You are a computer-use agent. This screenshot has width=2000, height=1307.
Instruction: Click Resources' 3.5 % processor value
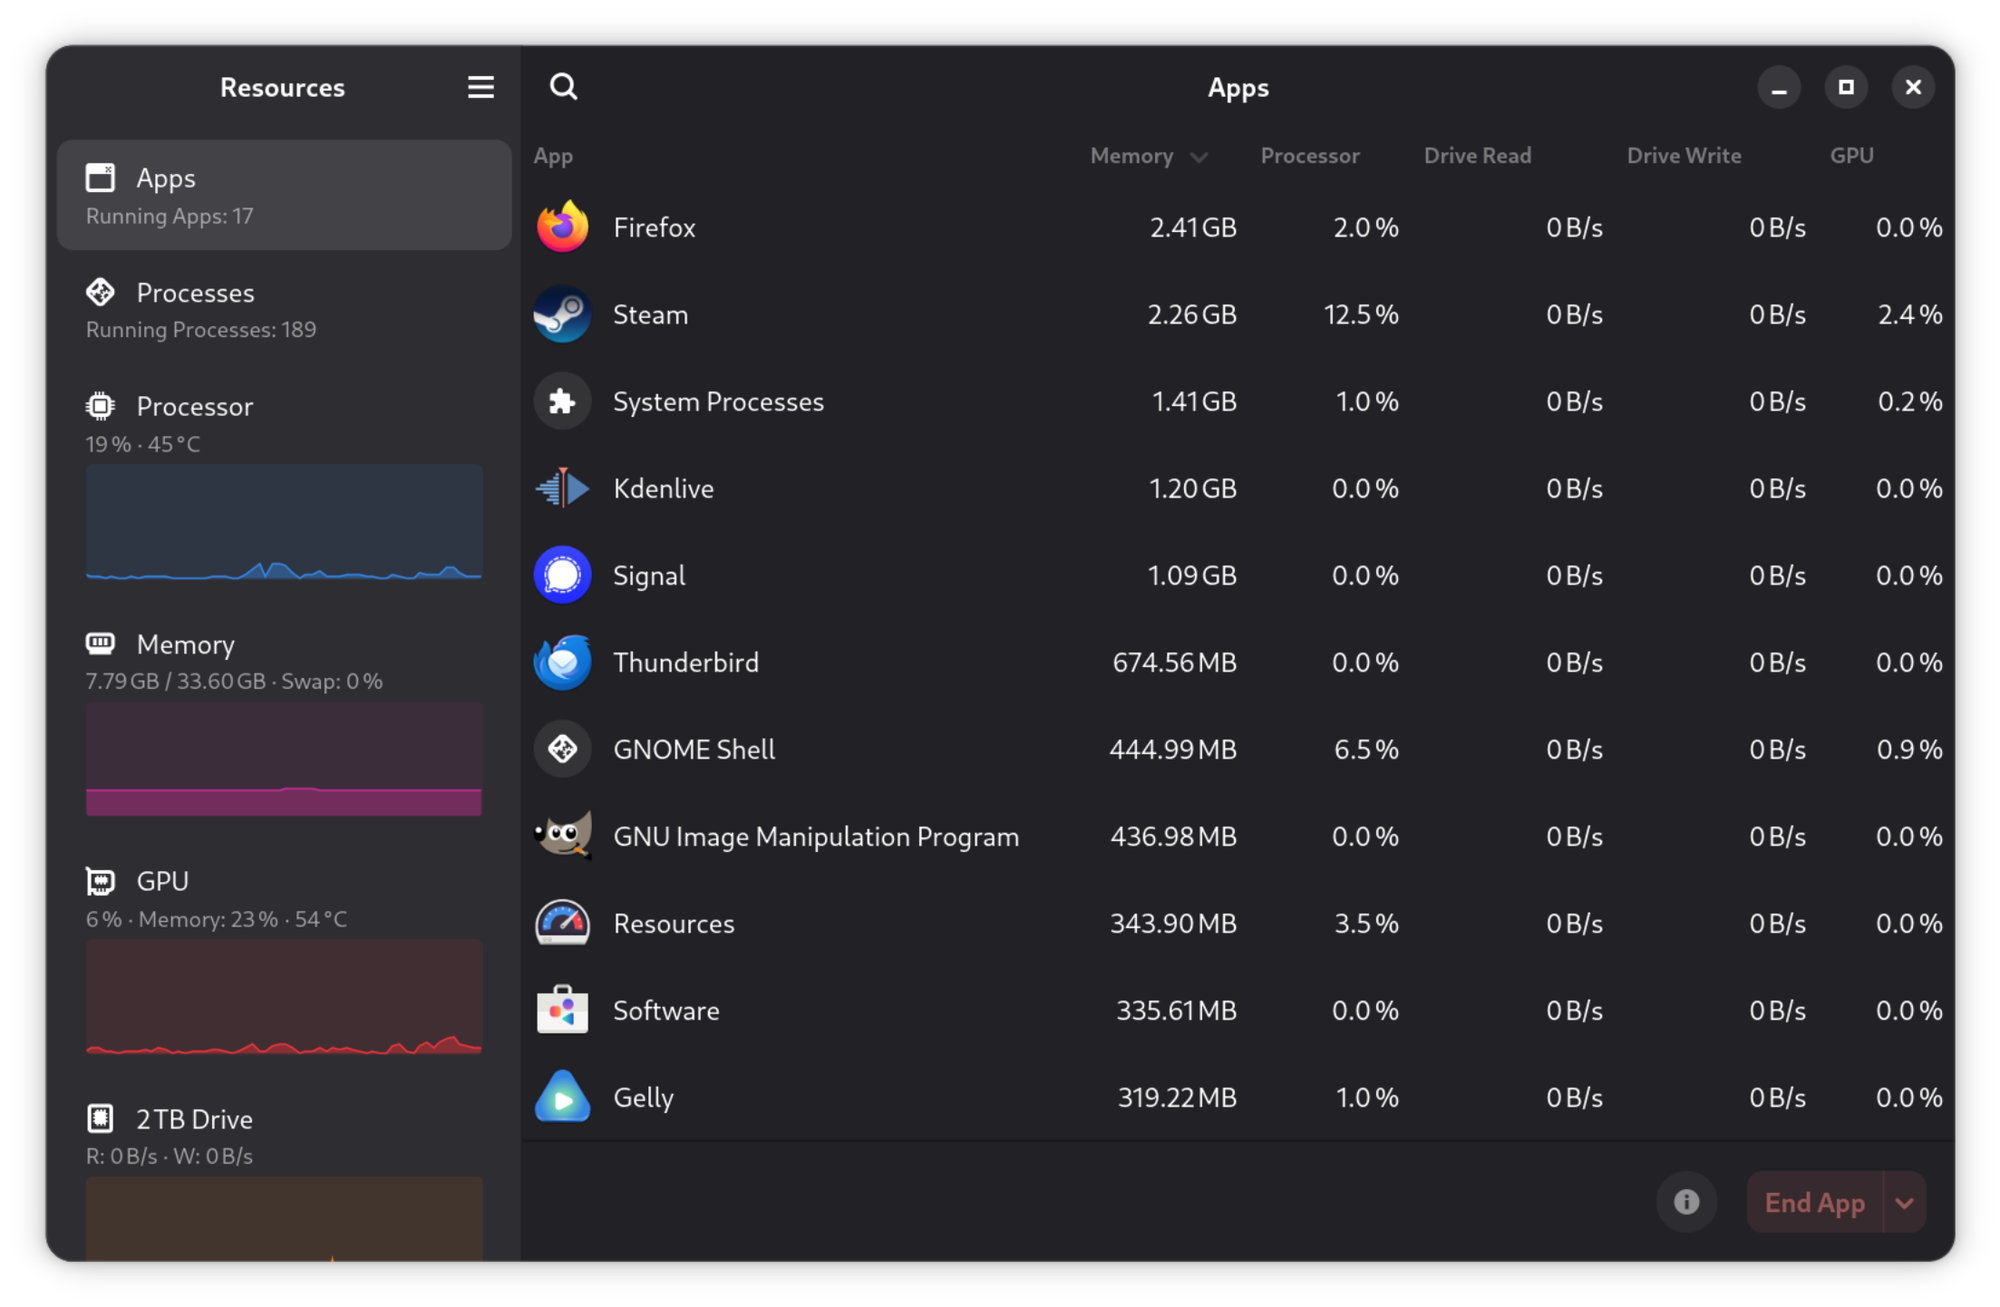pos(1366,923)
